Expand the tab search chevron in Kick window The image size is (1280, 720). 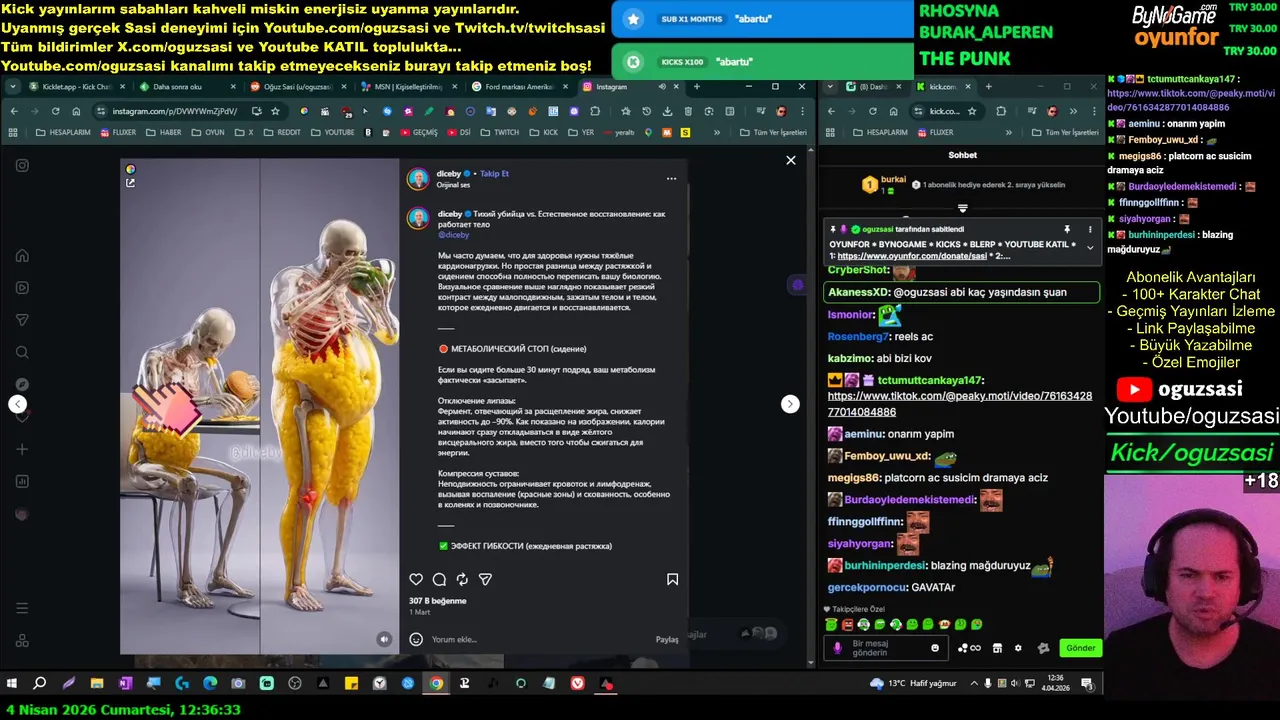(830, 87)
